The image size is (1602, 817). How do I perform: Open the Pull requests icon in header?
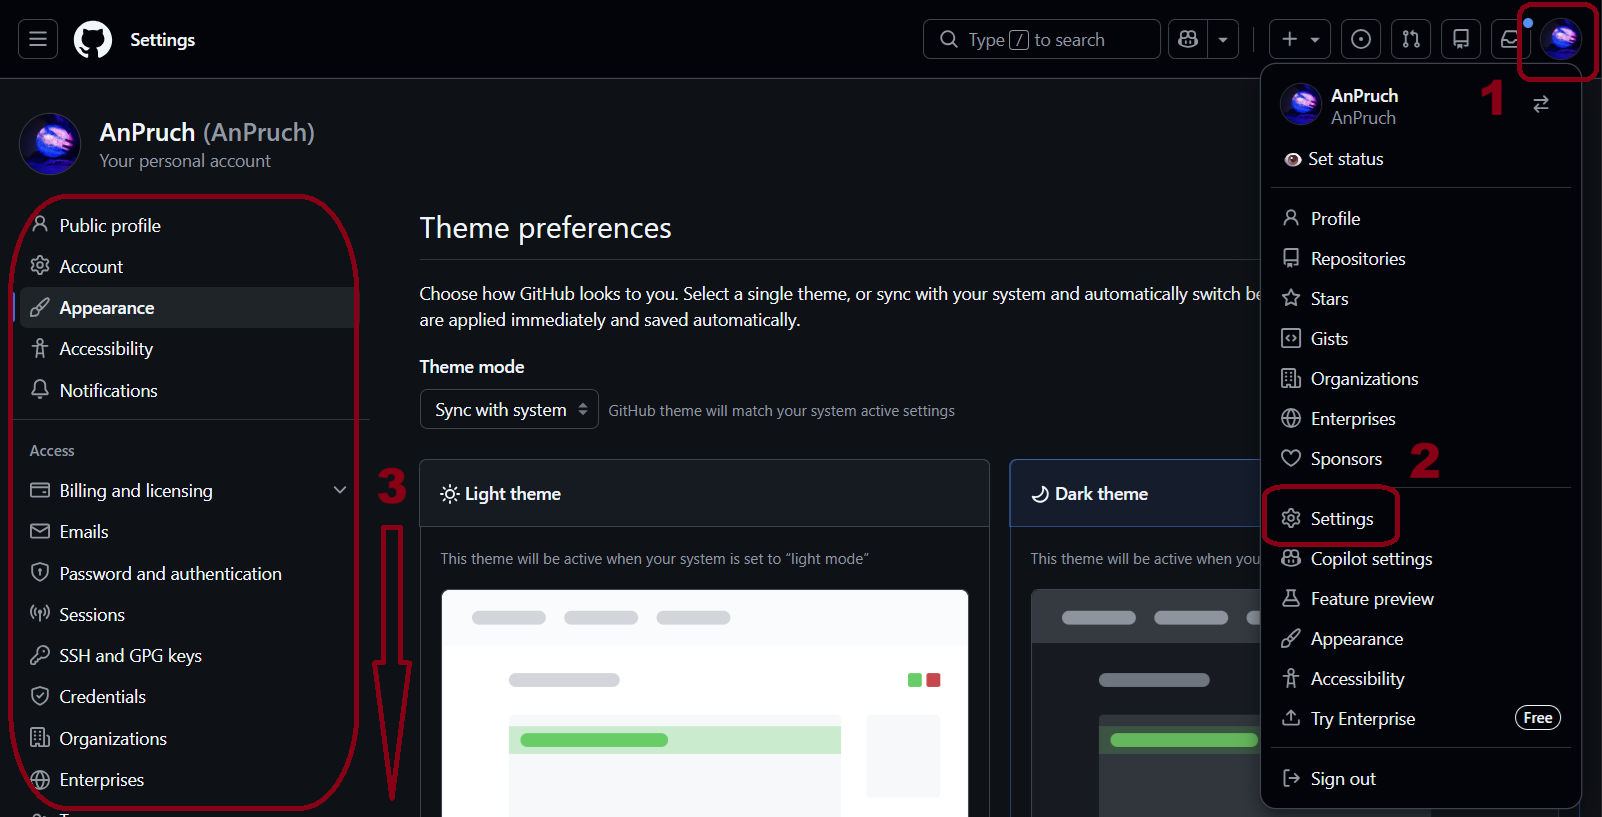(x=1411, y=39)
